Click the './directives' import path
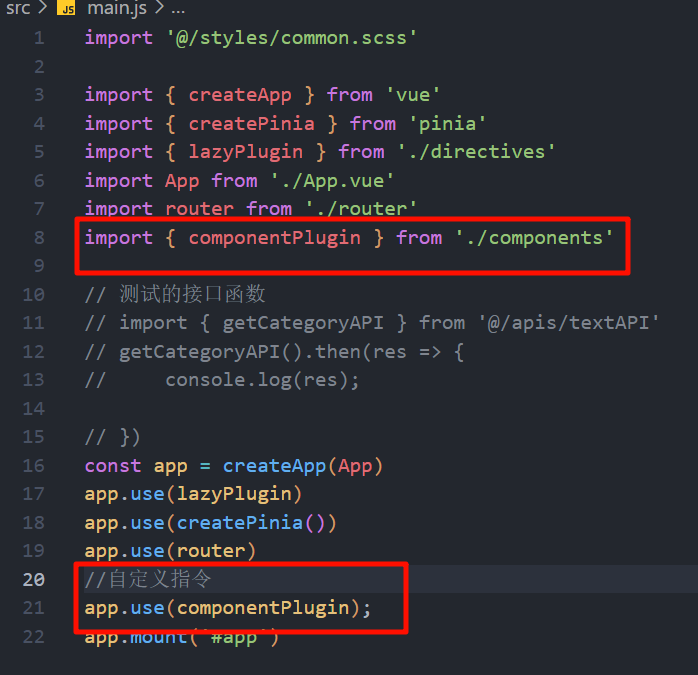This screenshot has width=698, height=675. click(476, 152)
